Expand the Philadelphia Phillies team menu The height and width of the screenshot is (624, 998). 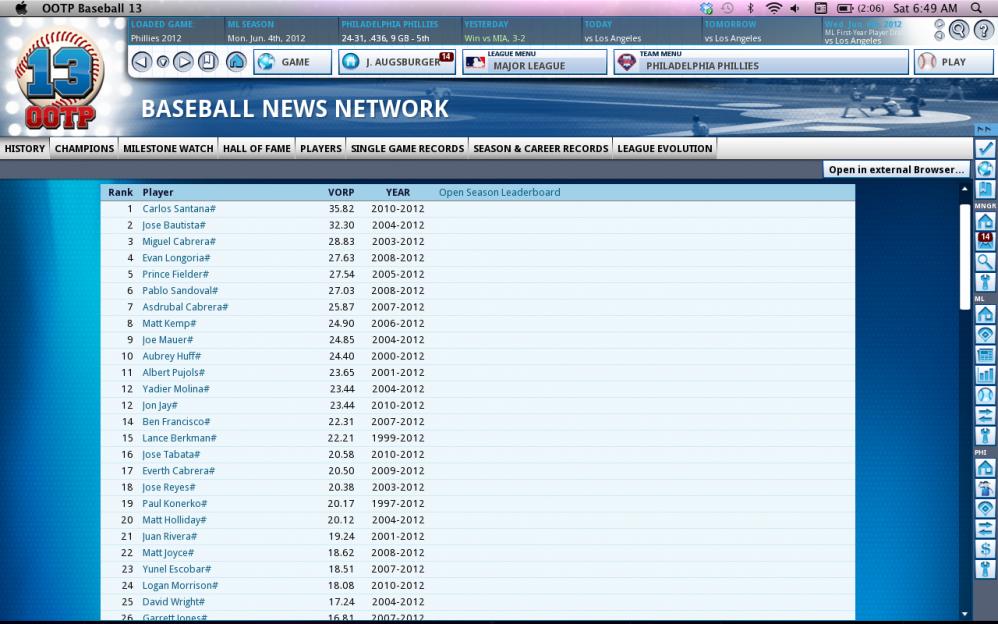point(761,62)
